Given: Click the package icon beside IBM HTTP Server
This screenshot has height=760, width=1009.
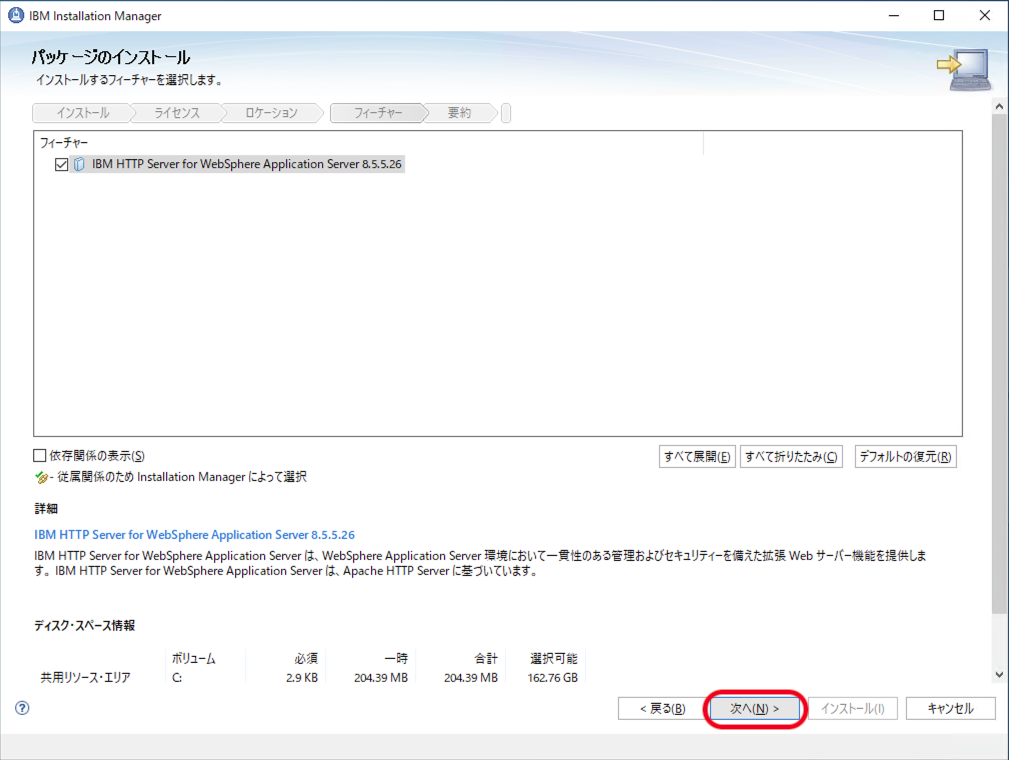Looking at the screenshot, I should point(79,164).
